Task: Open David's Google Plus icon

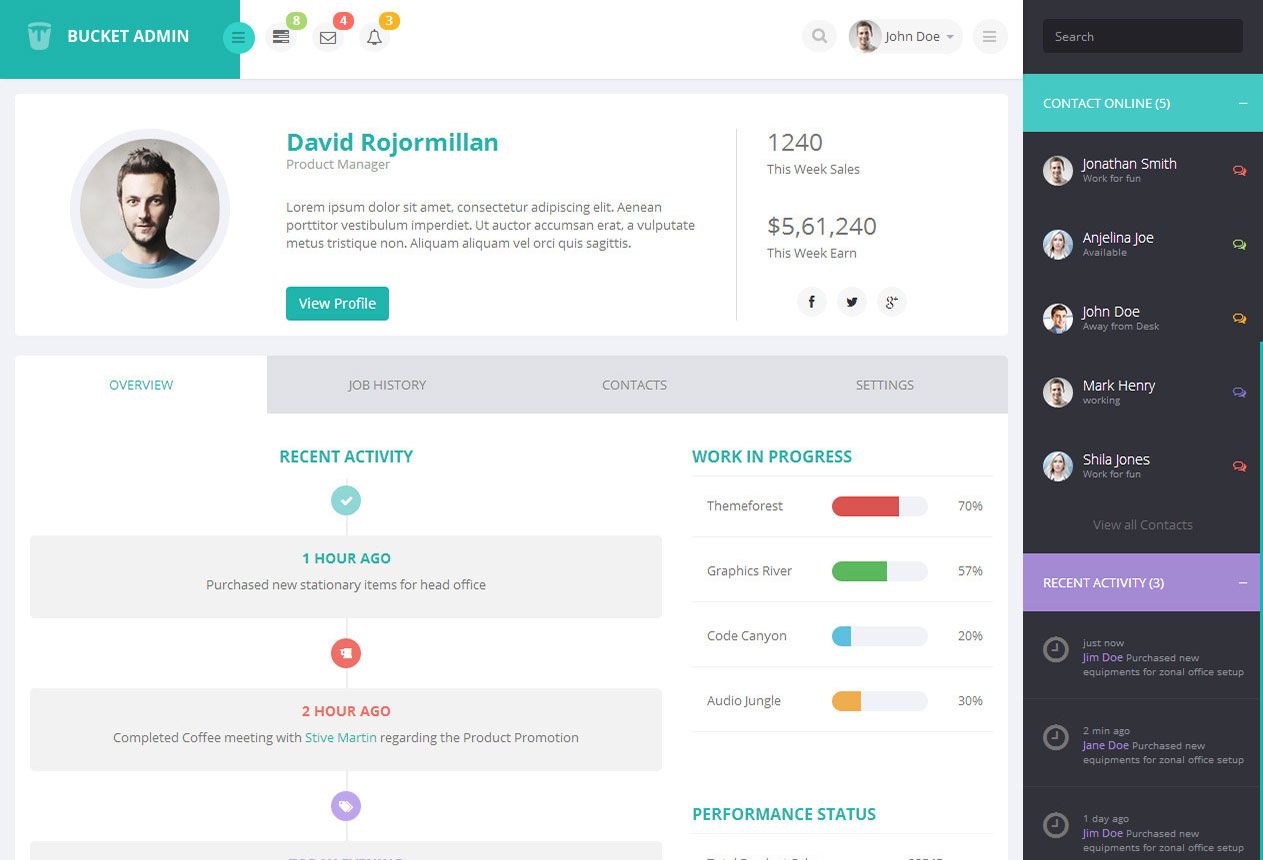Action: point(891,302)
